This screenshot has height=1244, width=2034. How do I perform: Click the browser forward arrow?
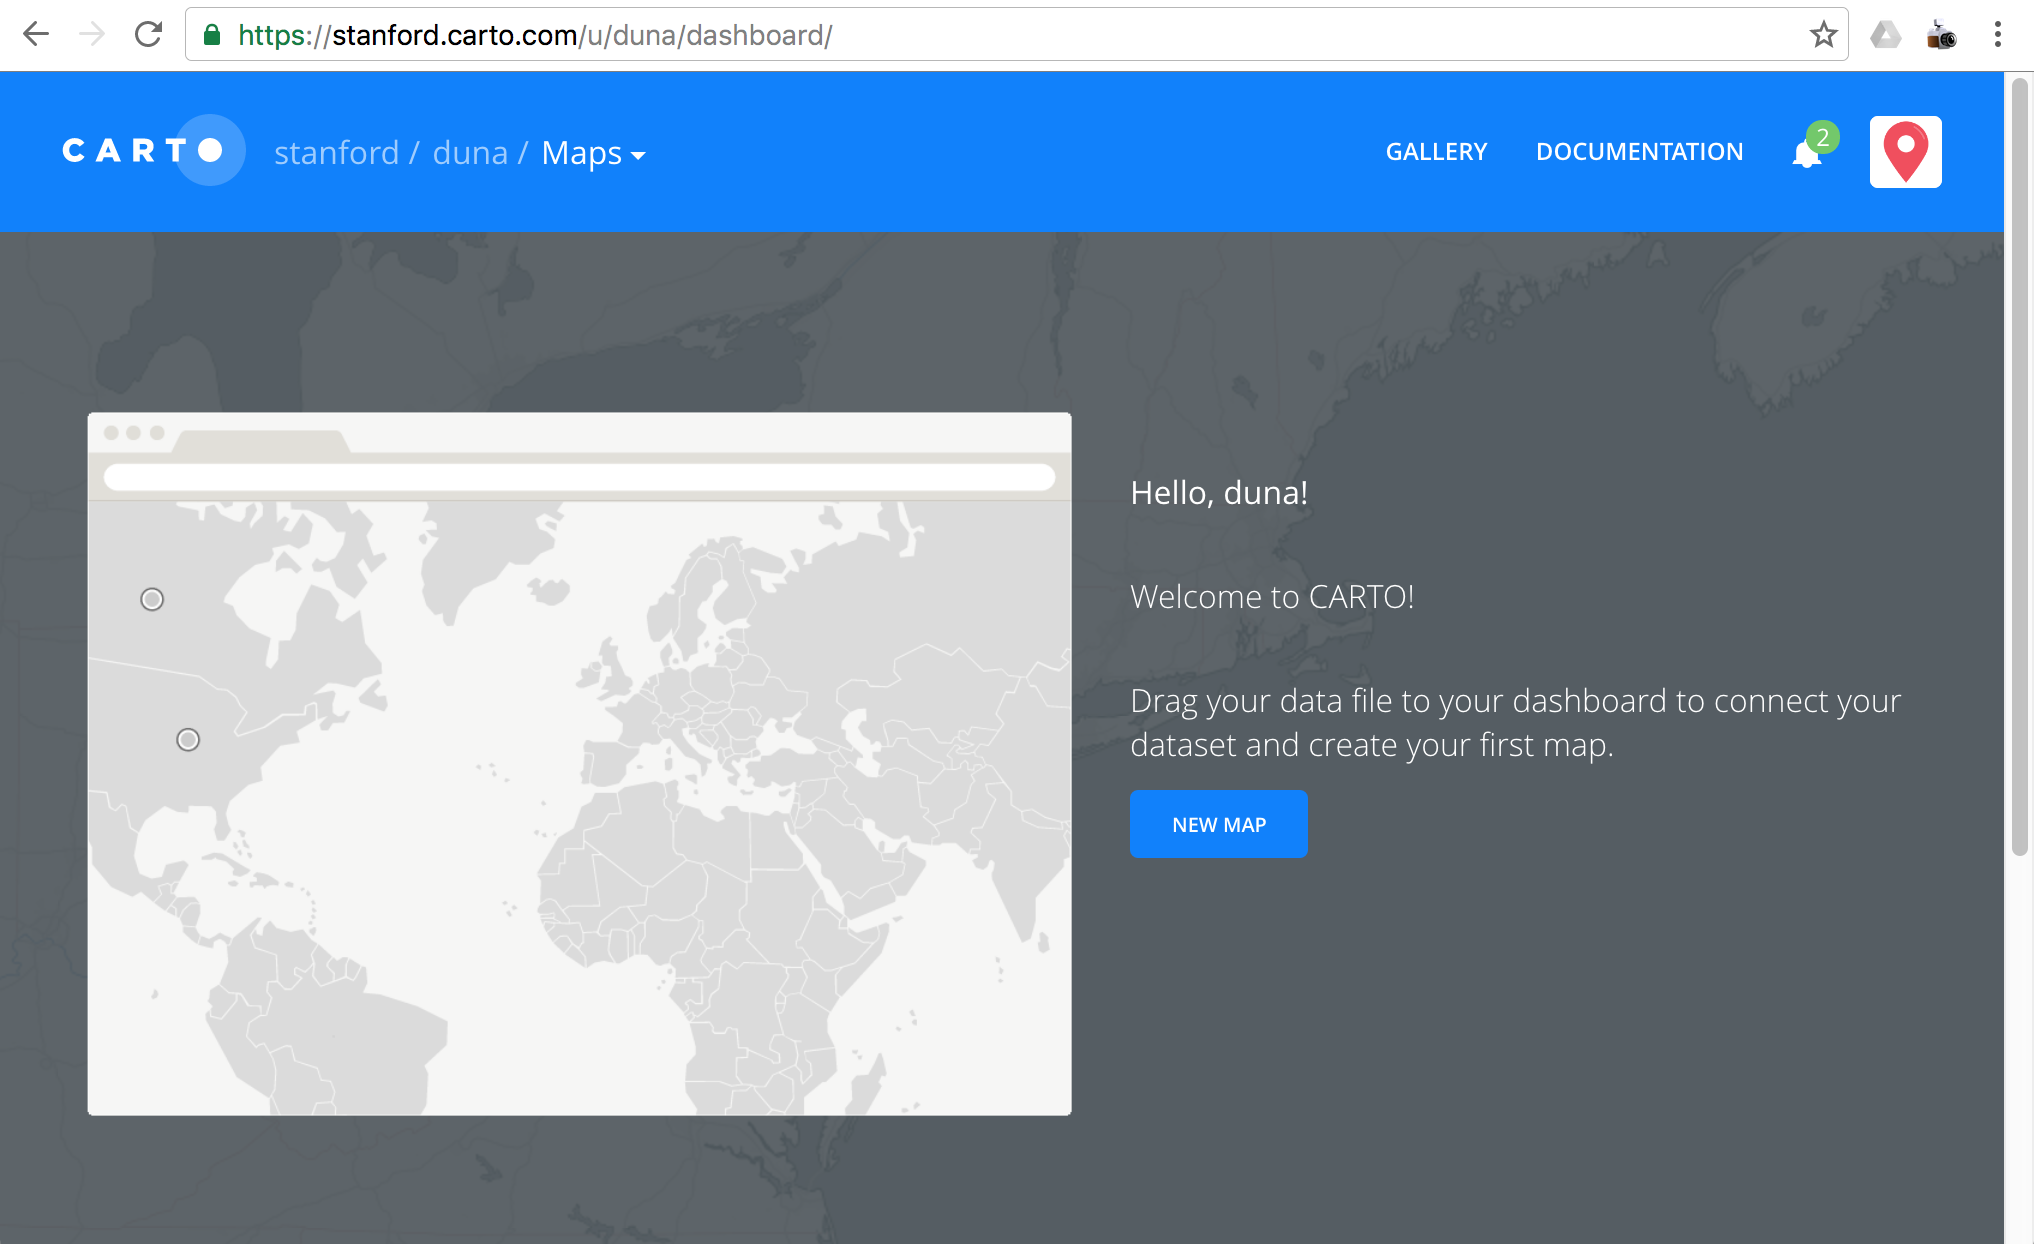(92, 35)
